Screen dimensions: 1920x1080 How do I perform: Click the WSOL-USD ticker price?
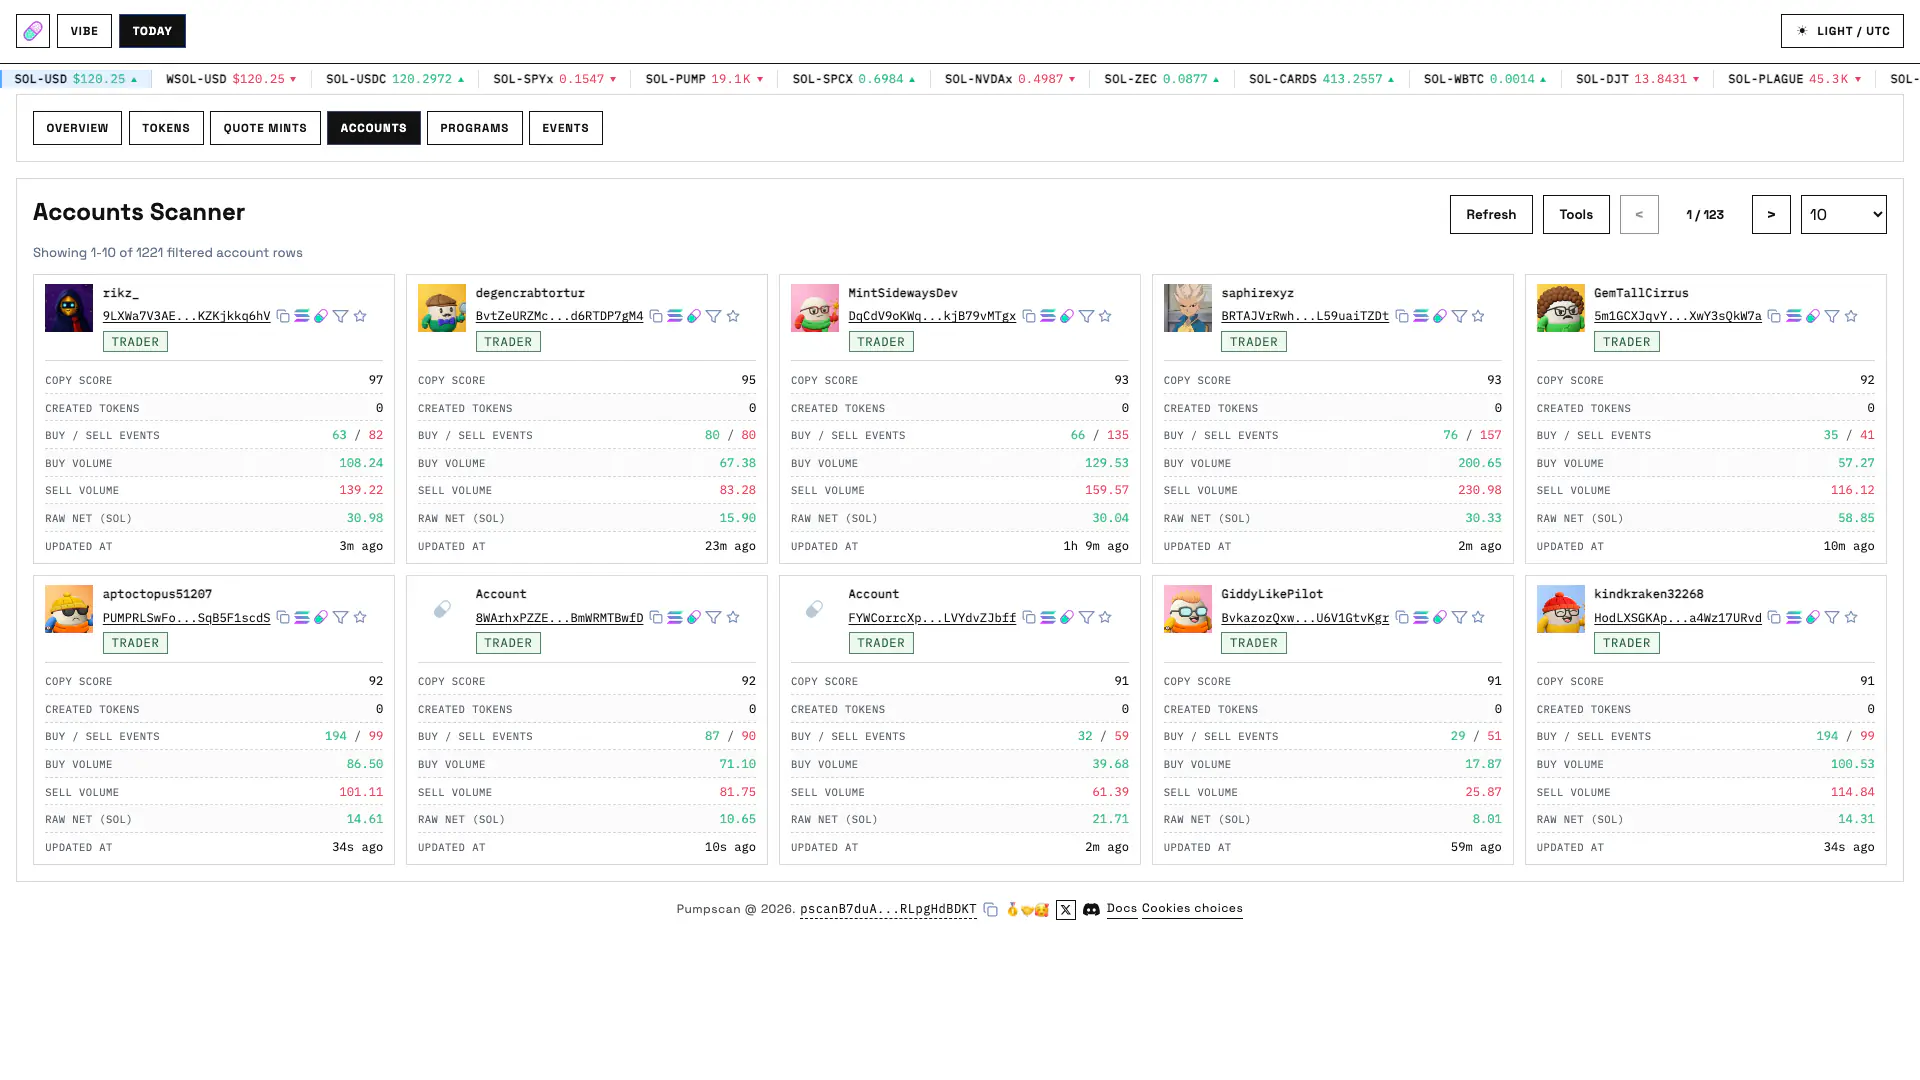259,79
